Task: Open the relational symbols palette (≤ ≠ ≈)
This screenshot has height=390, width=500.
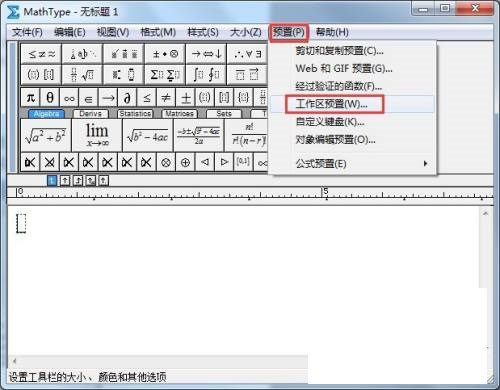Action: click(x=41, y=54)
